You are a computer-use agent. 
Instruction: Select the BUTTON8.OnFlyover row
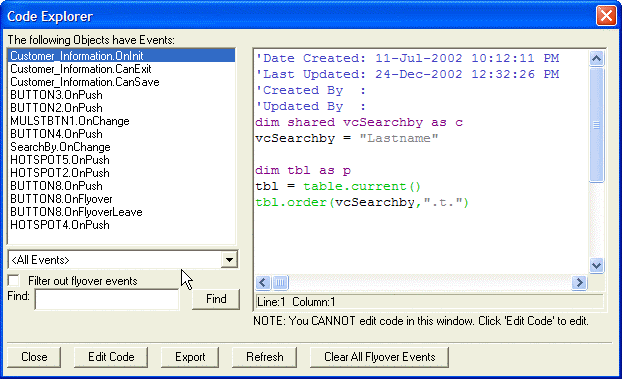[121, 199]
